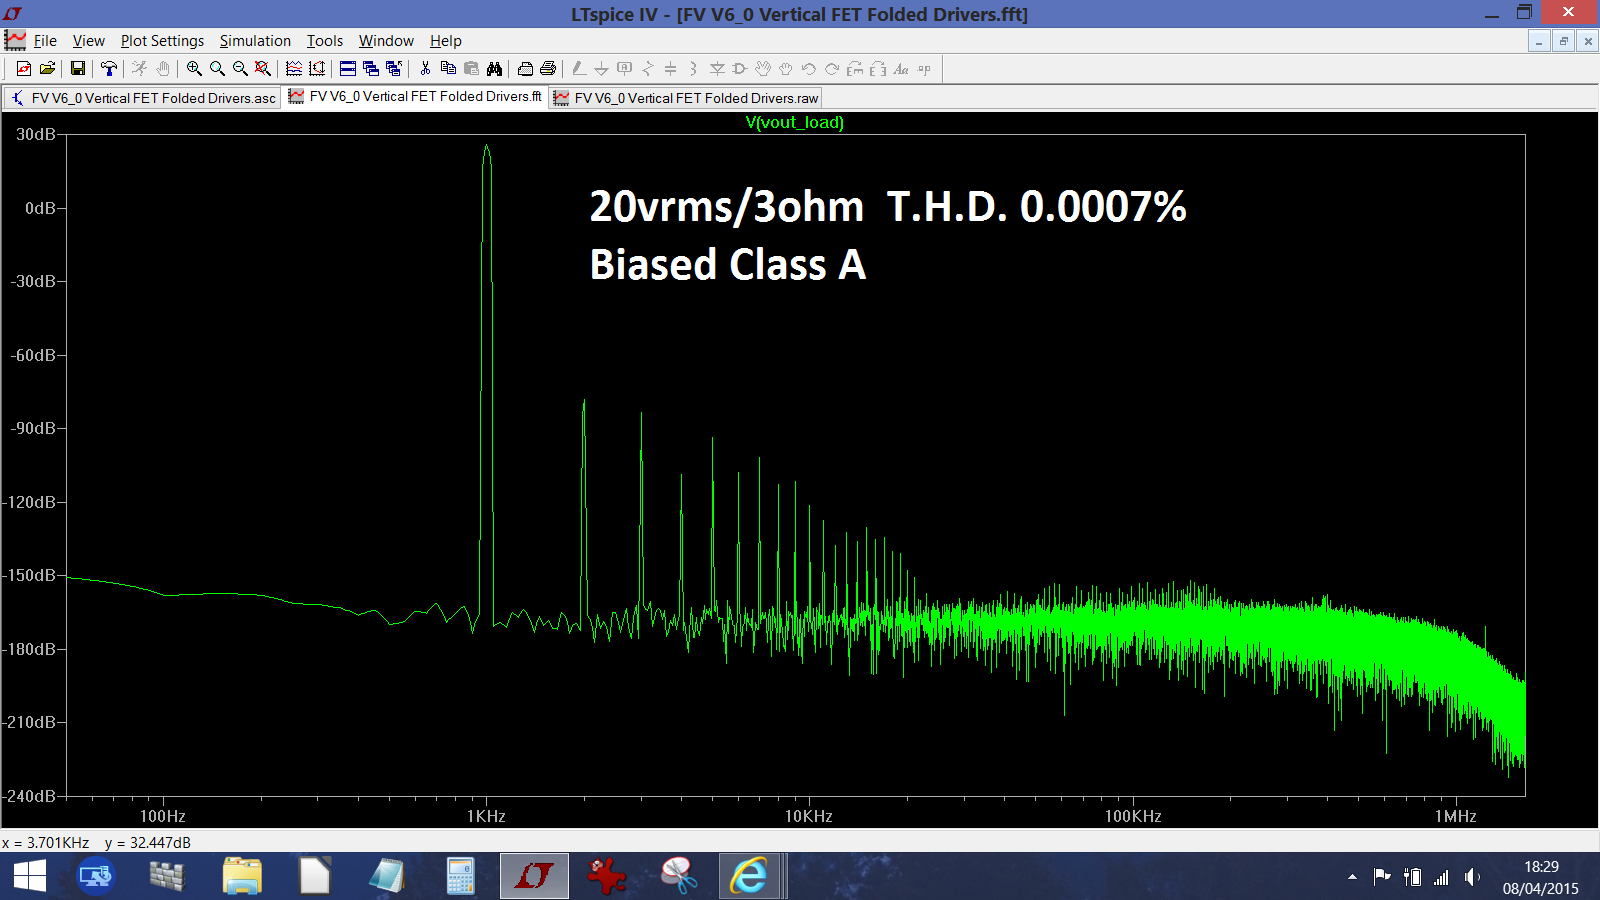
Task: Click the Copy toolbar icon
Action: (x=448, y=68)
